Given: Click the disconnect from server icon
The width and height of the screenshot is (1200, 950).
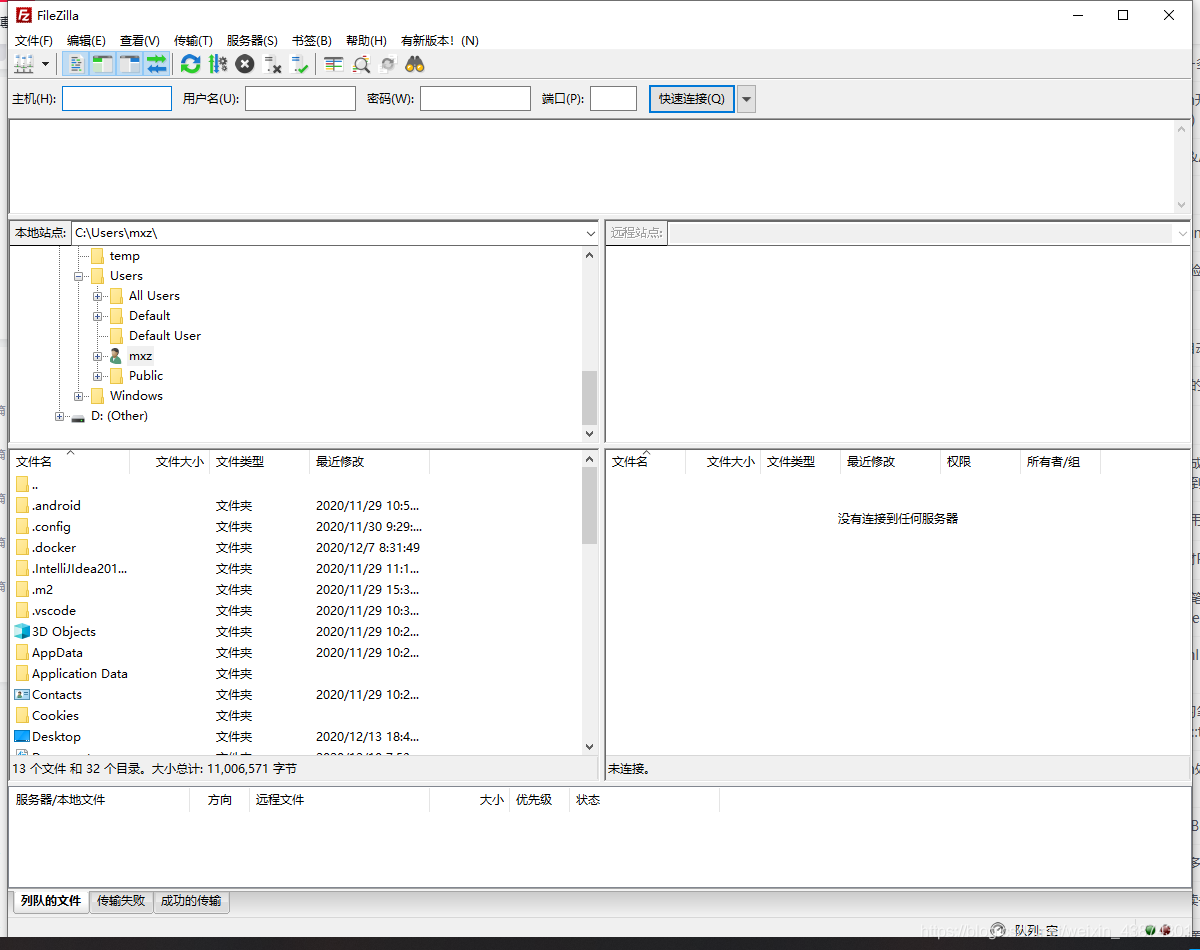Looking at the screenshot, I should click(272, 64).
